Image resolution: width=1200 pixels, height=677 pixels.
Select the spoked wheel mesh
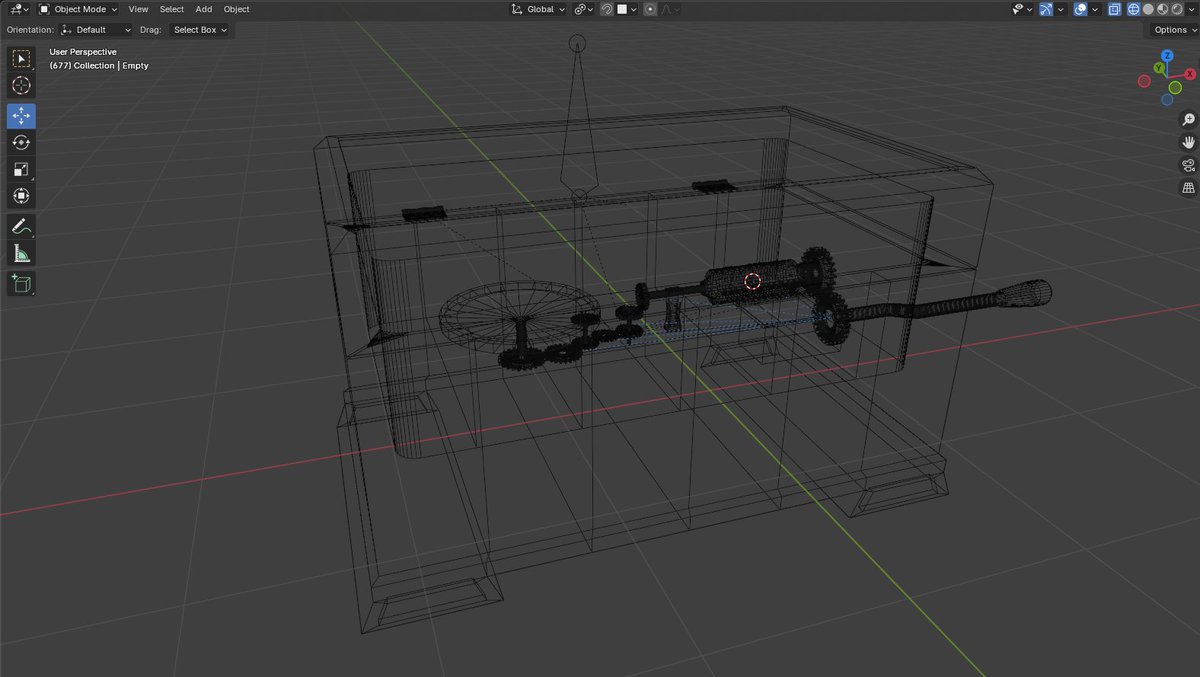518,316
